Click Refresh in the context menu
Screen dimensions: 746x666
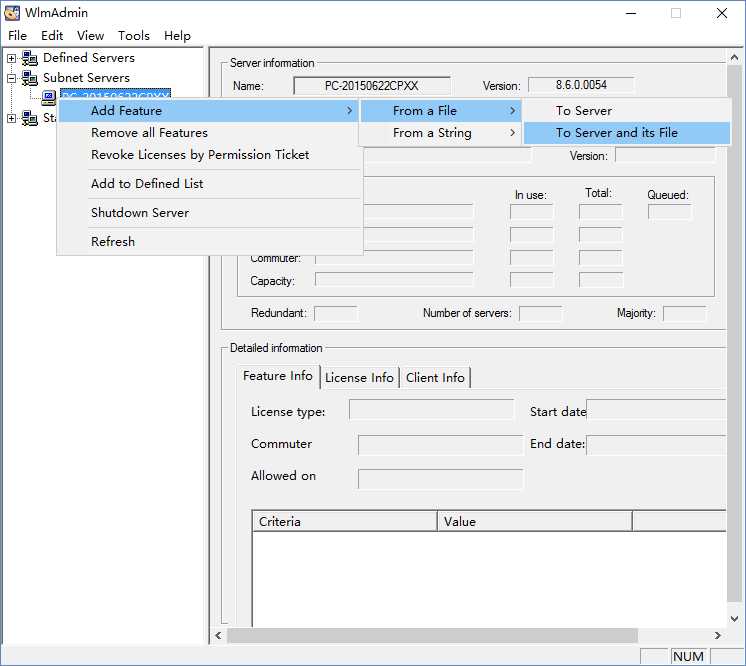(x=208, y=242)
